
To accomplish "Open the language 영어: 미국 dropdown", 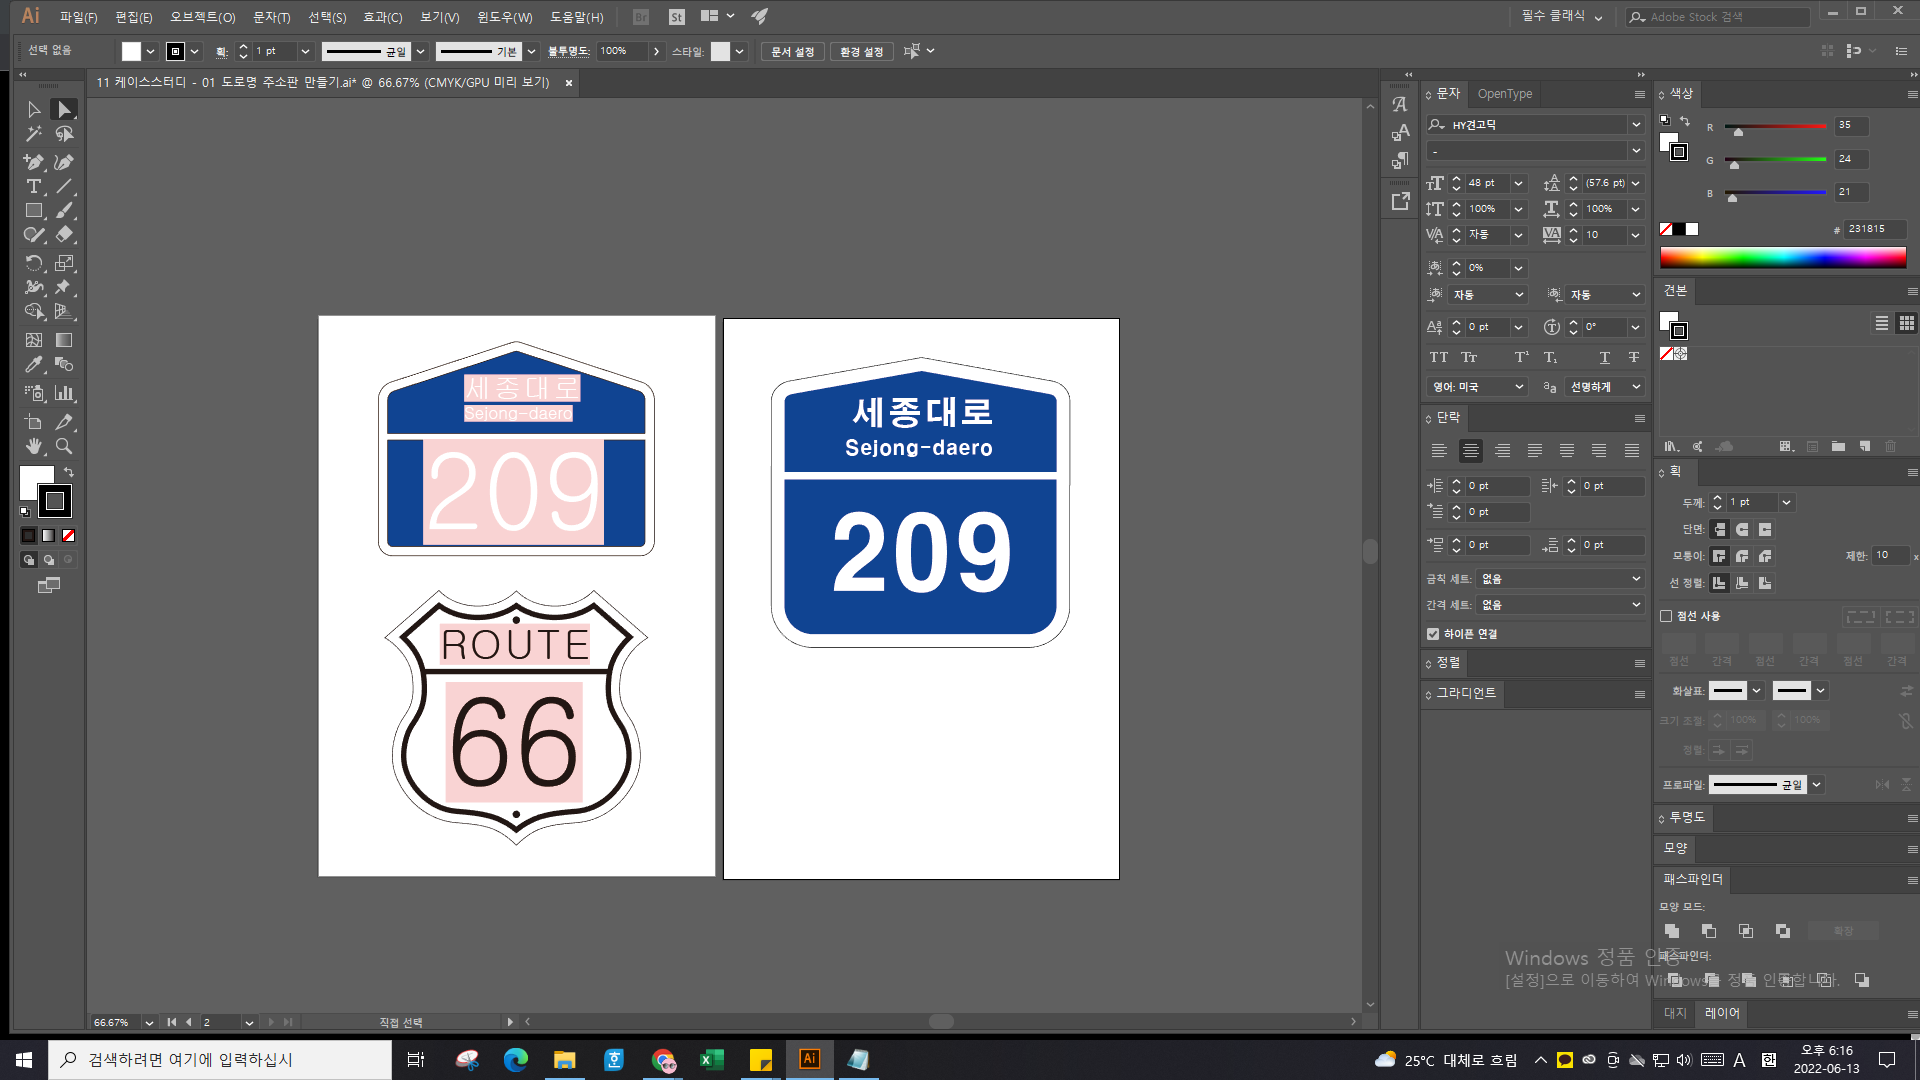I will 1477,387.
